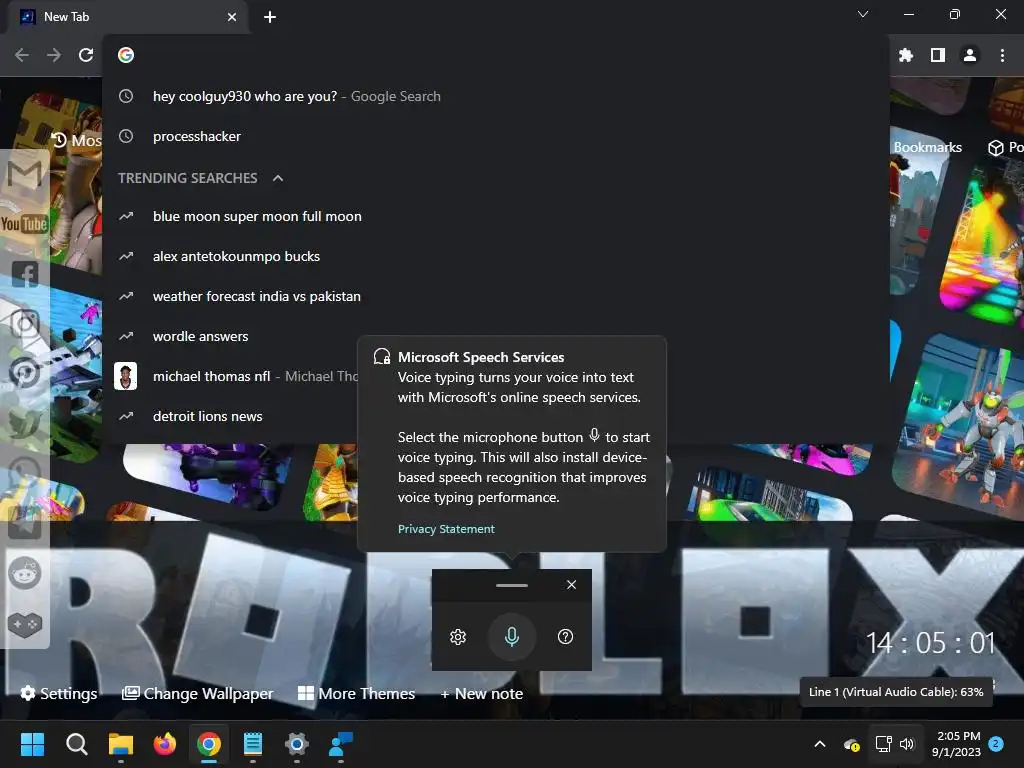
Task: Open Gmail shortcut in the sidebar
Action: [25, 173]
